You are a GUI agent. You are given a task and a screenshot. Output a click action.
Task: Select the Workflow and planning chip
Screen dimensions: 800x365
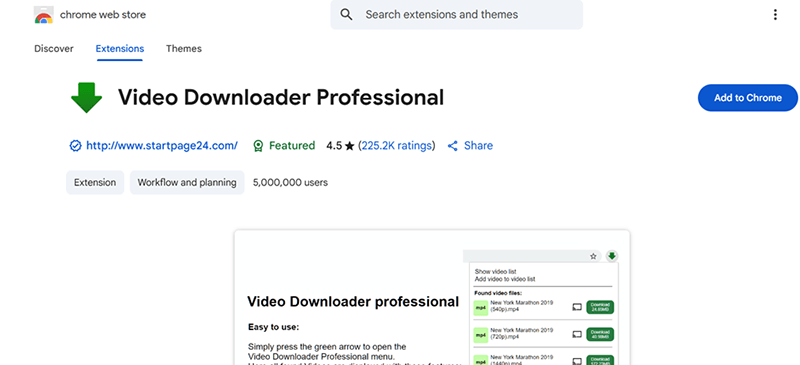(x=187, y=182)
